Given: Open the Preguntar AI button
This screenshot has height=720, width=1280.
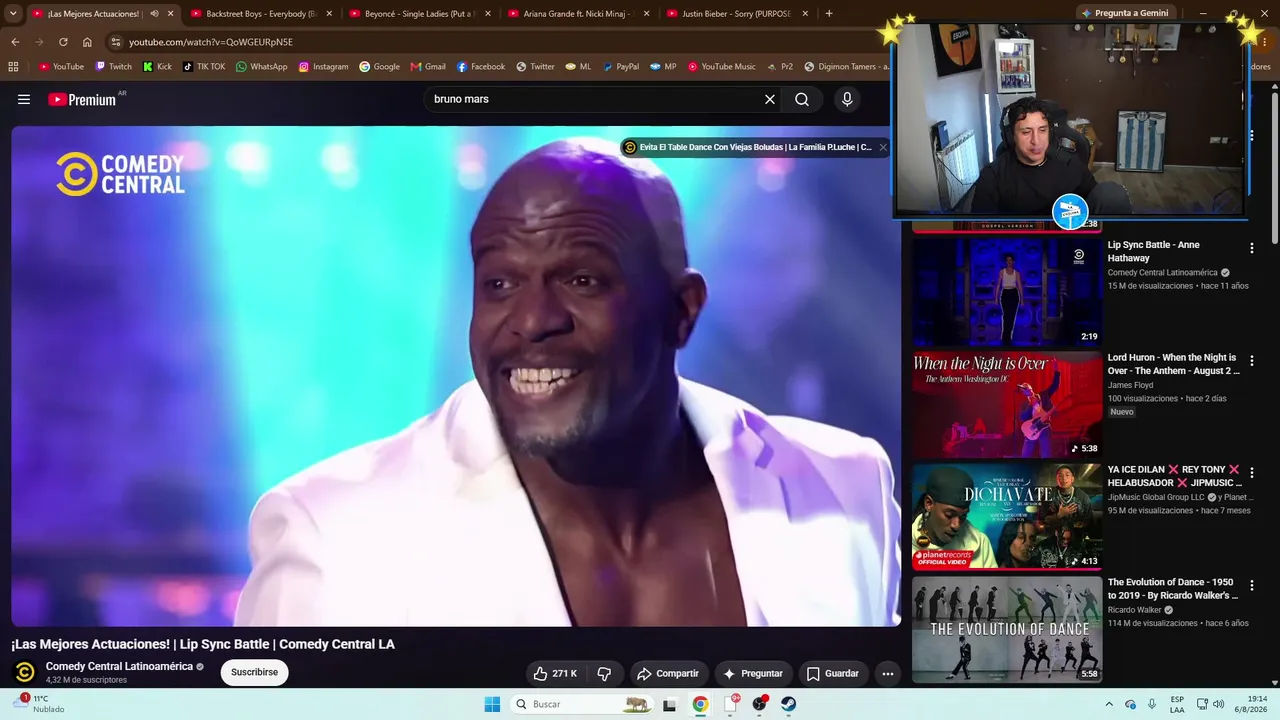Looking at the screenshot, I should (753, 673).
